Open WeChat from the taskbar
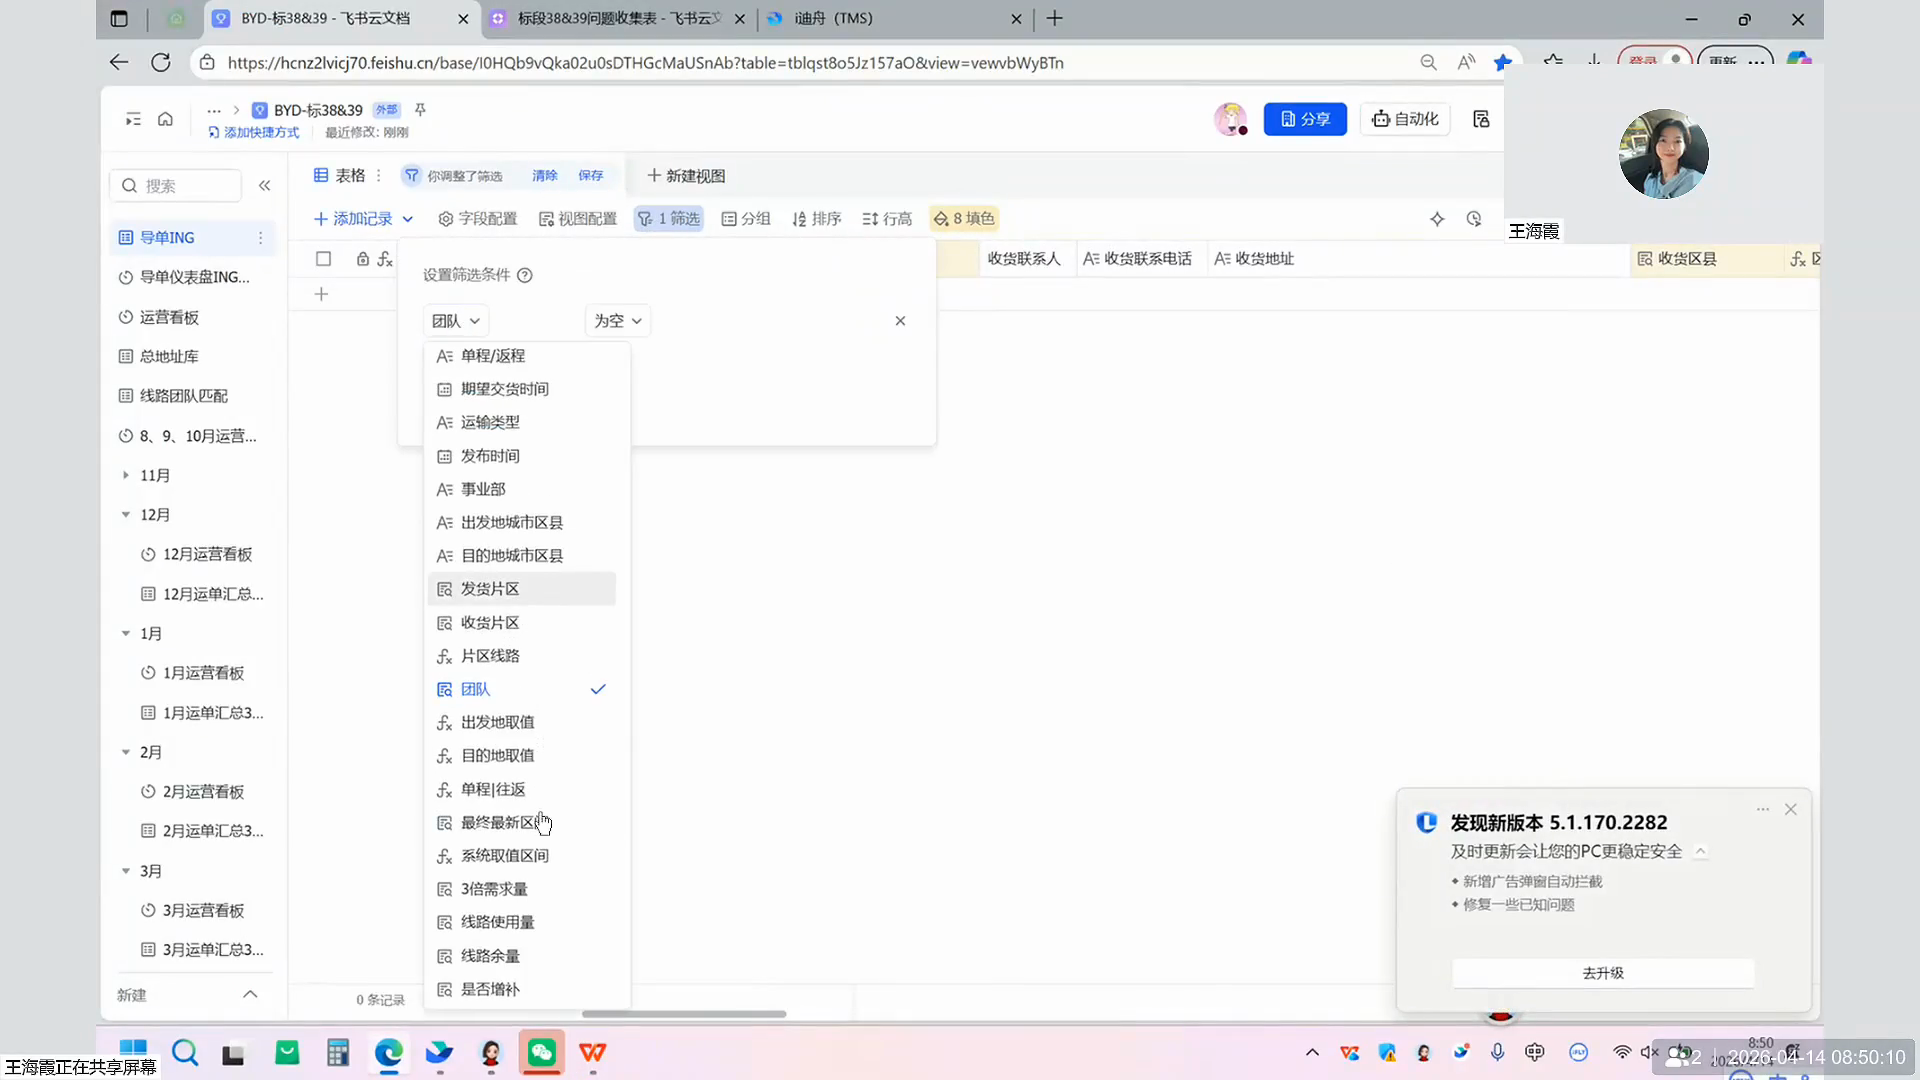Image resolution: width=1920 pixels, height=1080 pixels. click(541, 1053)
